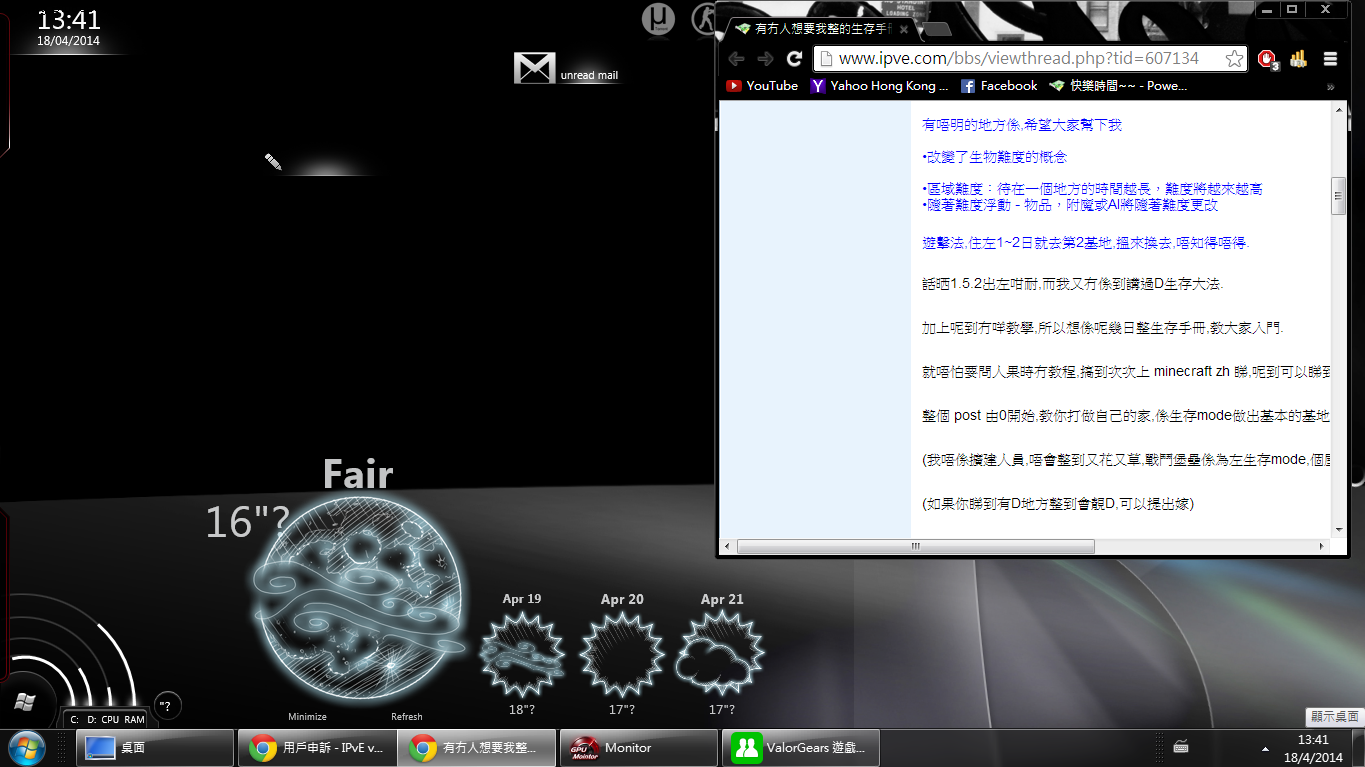Open the red ad-blocker extension icon
This screenshot has height=767, width=1365.
tap(1268, 59)
